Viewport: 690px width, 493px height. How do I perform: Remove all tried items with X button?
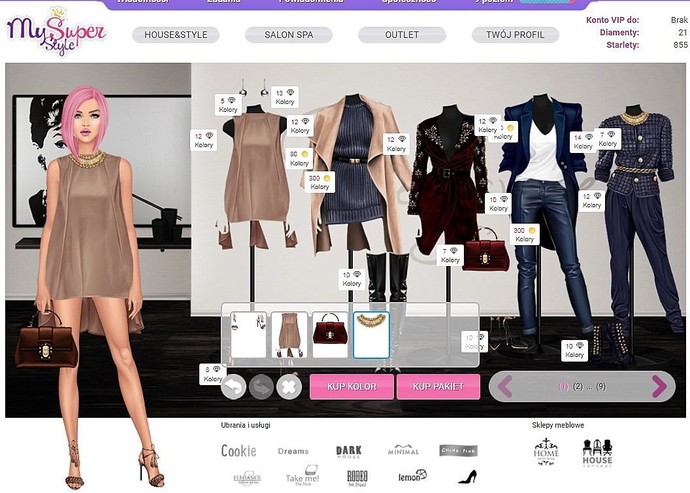[289, 387]
